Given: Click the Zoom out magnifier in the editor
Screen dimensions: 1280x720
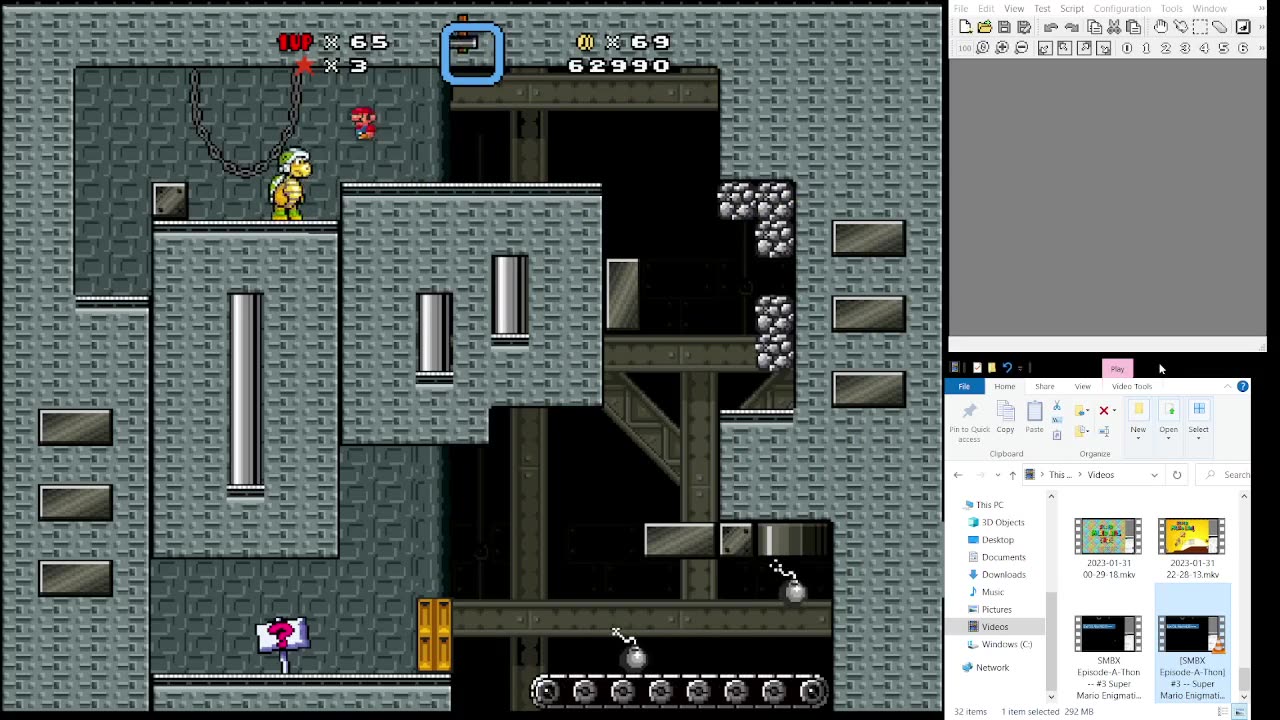Looking at the screenshot, I should pyautogui.click(x=1021, y=47).
